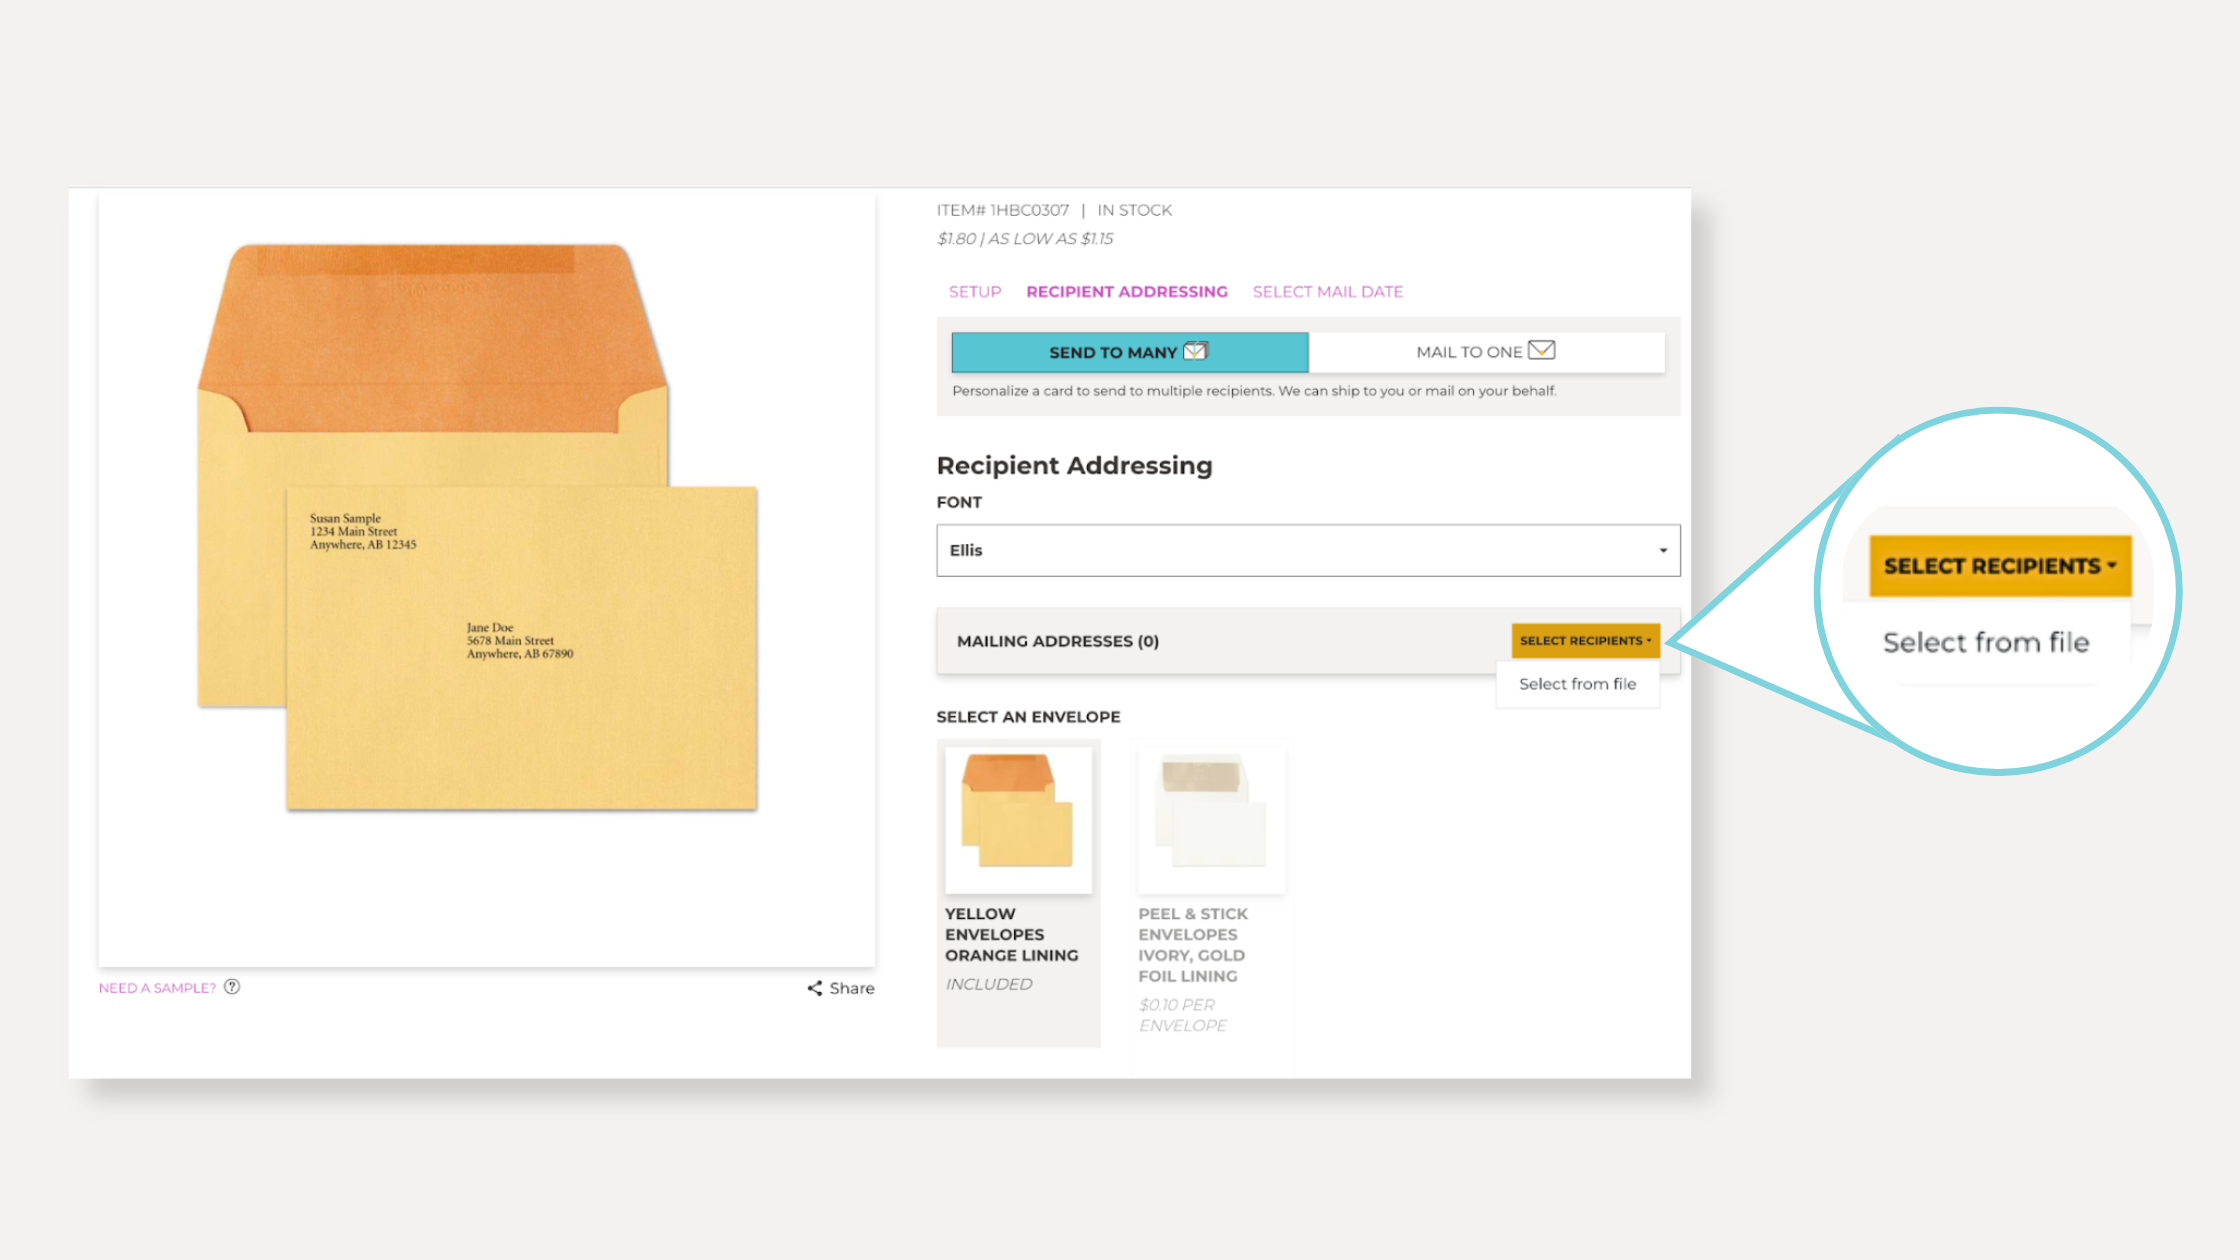This screenshot has width=2240, height=1260.
Task: Expand the Select Recipients dropdown button
Action: 1585,641
